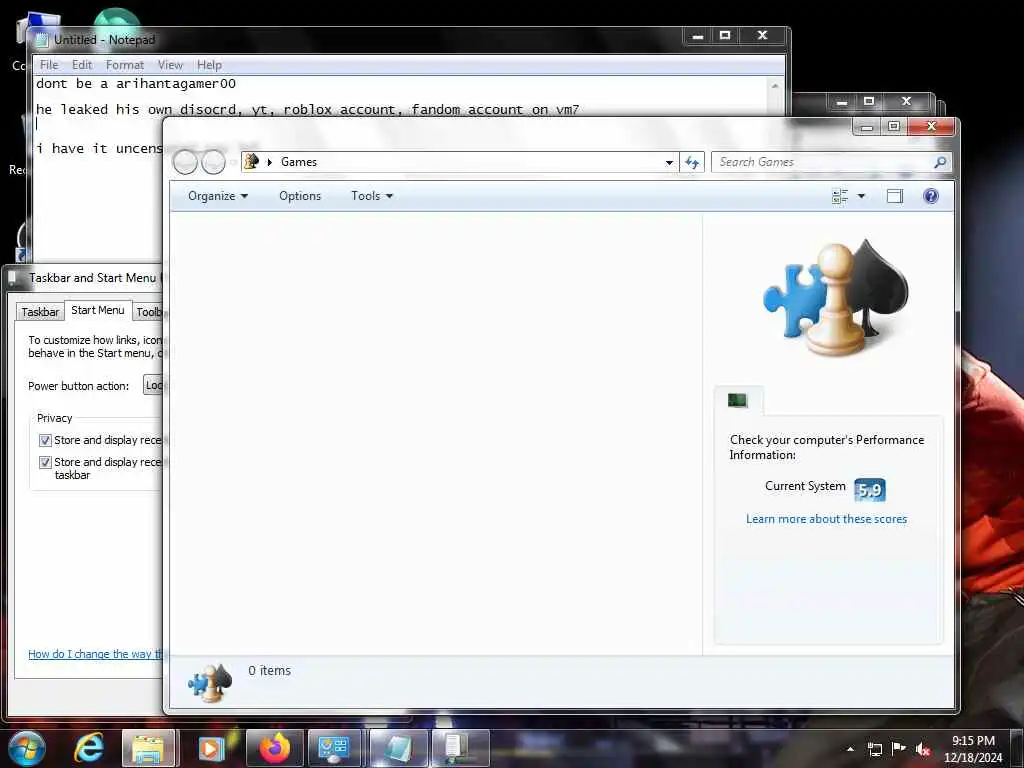
Task: Switch to Notepad taskbar item
Action: 398,748
